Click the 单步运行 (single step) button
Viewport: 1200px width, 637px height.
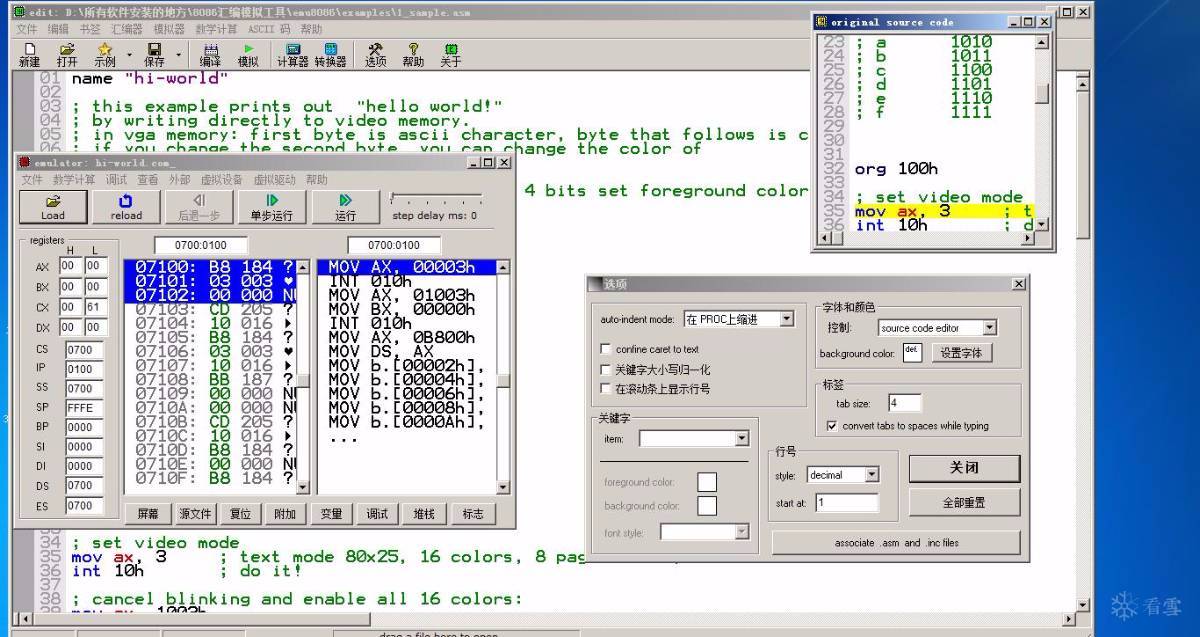pyautogui.click(x=272, y=207)
